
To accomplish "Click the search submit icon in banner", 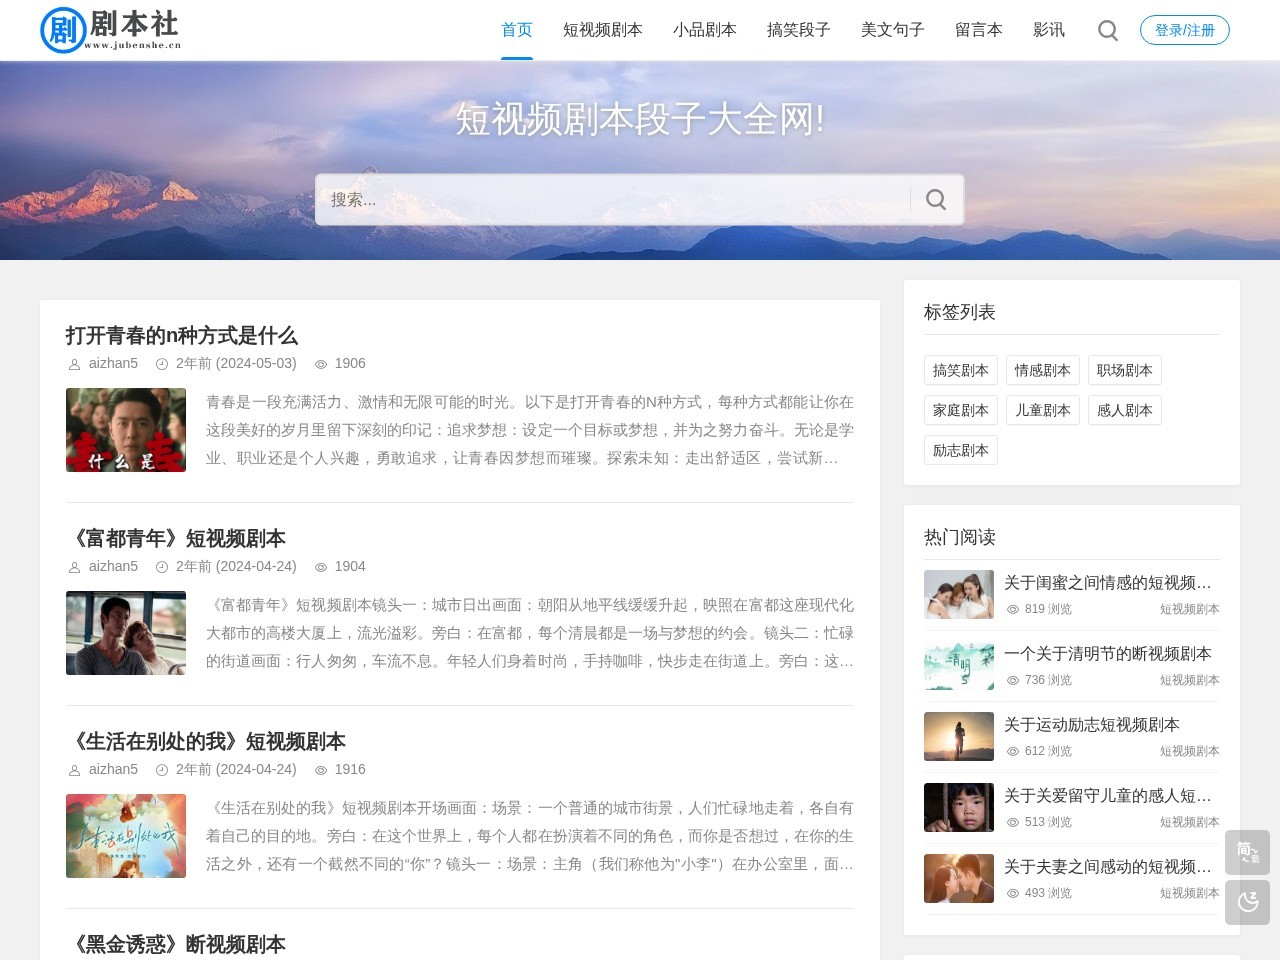I will pyautogui.click(x=936, y=200).
